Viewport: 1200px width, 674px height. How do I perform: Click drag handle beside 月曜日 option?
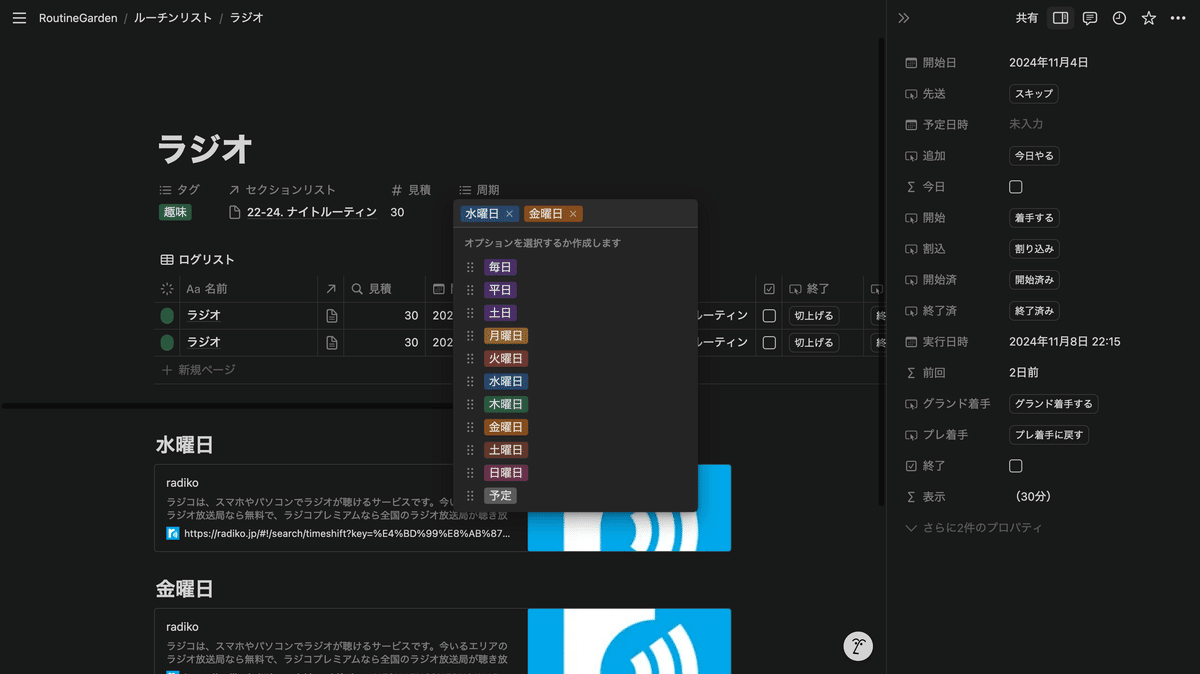[470, 336]
